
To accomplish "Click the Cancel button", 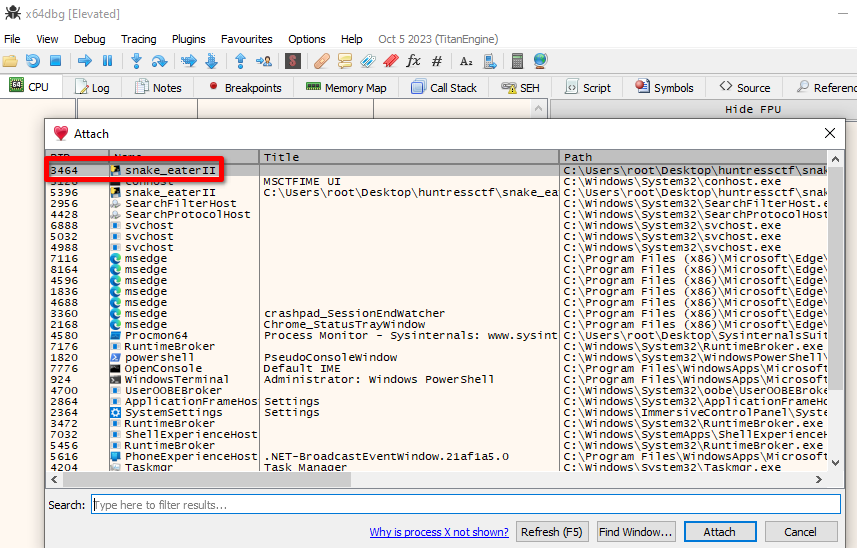I will [x=801, y=532].
